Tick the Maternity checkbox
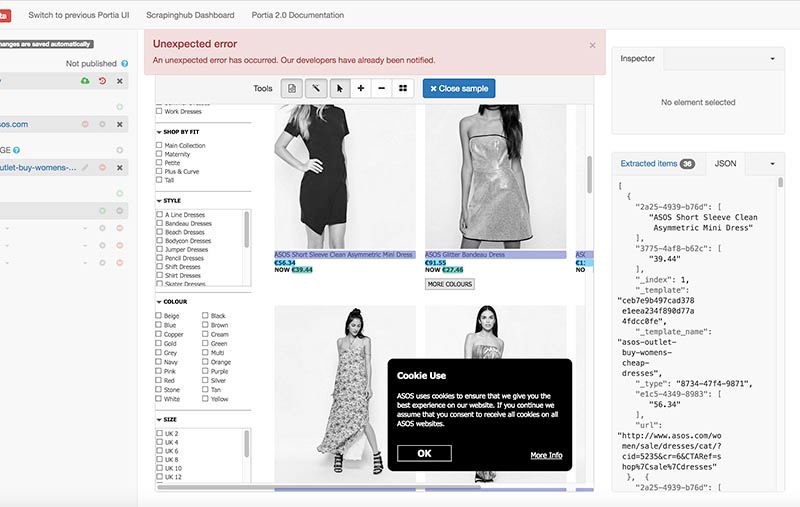 [x=159, y=154]
